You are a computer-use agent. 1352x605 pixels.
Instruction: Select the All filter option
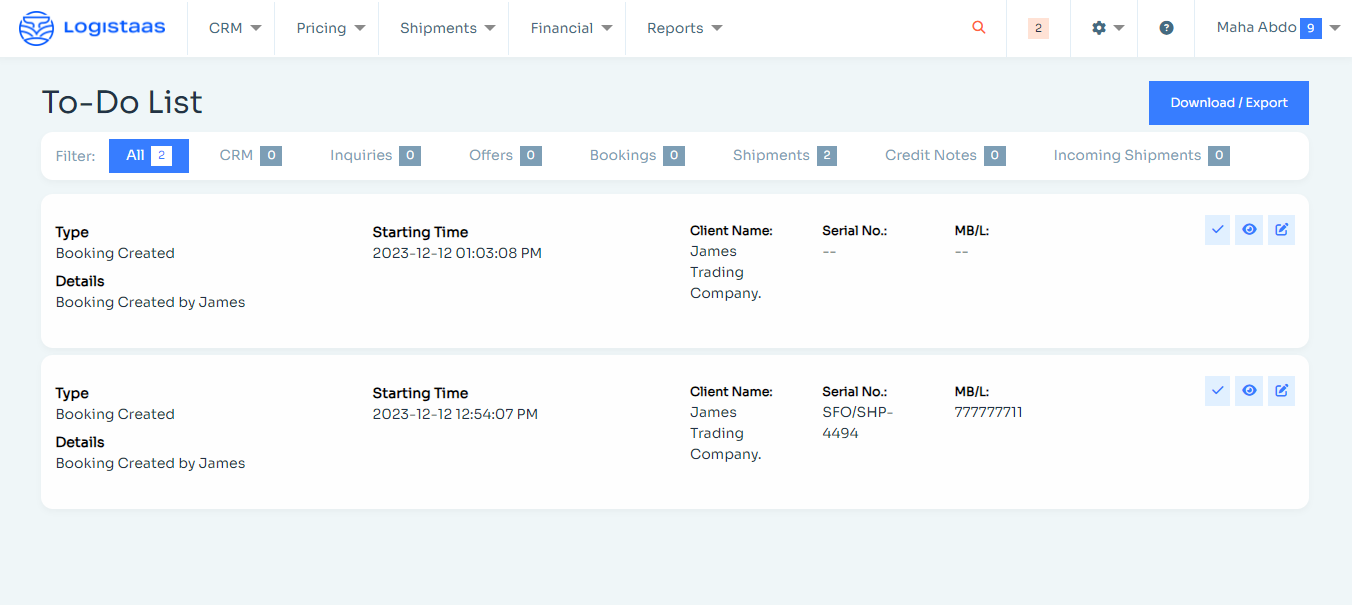tap(148, 155)
